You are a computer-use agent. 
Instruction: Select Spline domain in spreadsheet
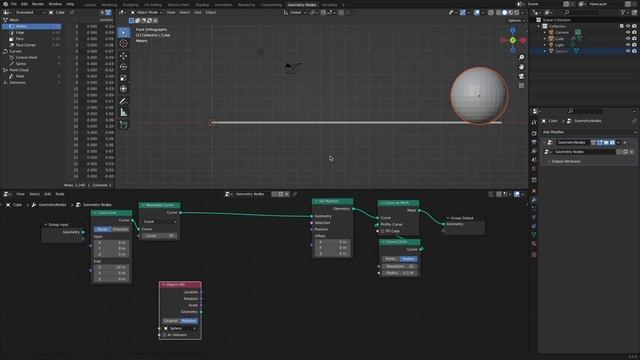coord(21,64)
